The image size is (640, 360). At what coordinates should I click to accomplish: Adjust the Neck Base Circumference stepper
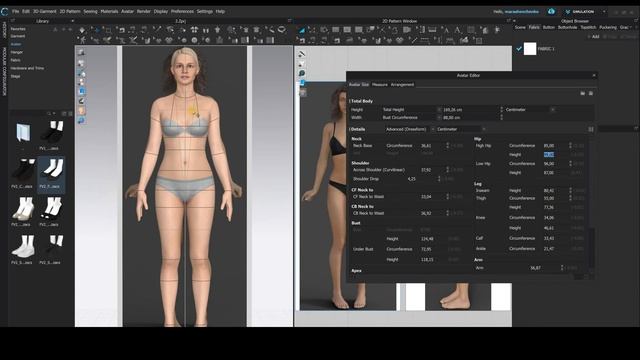[x=448, y=145]
